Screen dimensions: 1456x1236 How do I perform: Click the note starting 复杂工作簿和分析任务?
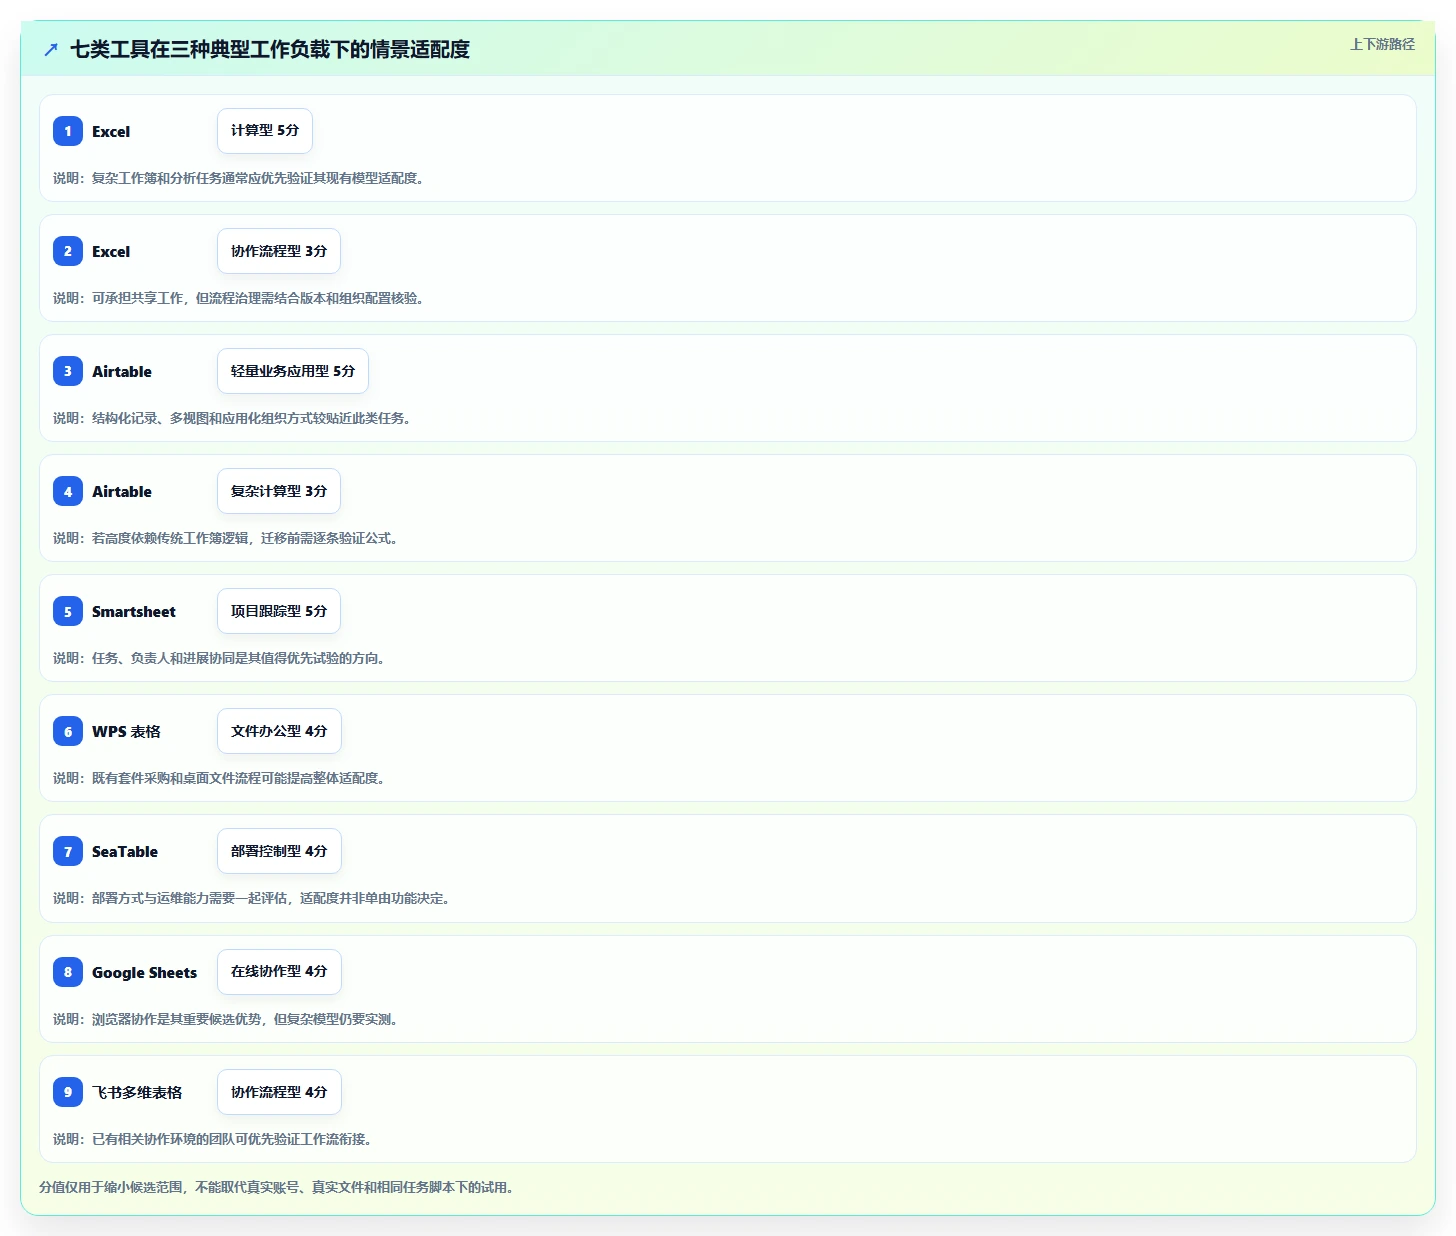tap(239, 178)
